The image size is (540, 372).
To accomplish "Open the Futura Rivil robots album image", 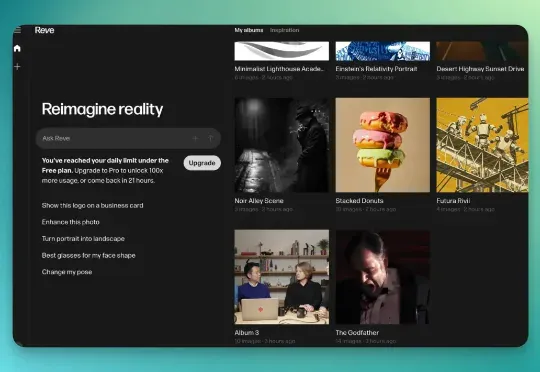I will pos(482,145).
